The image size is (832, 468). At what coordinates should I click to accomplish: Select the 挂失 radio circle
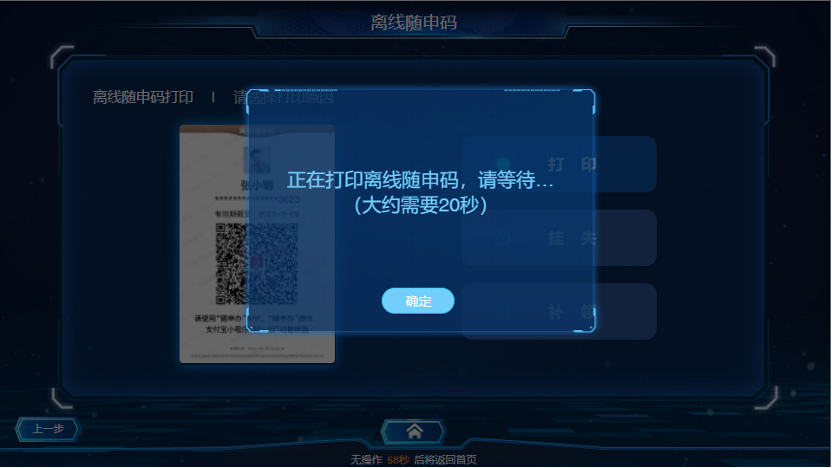pyautogui.click(x=504, y=238)
